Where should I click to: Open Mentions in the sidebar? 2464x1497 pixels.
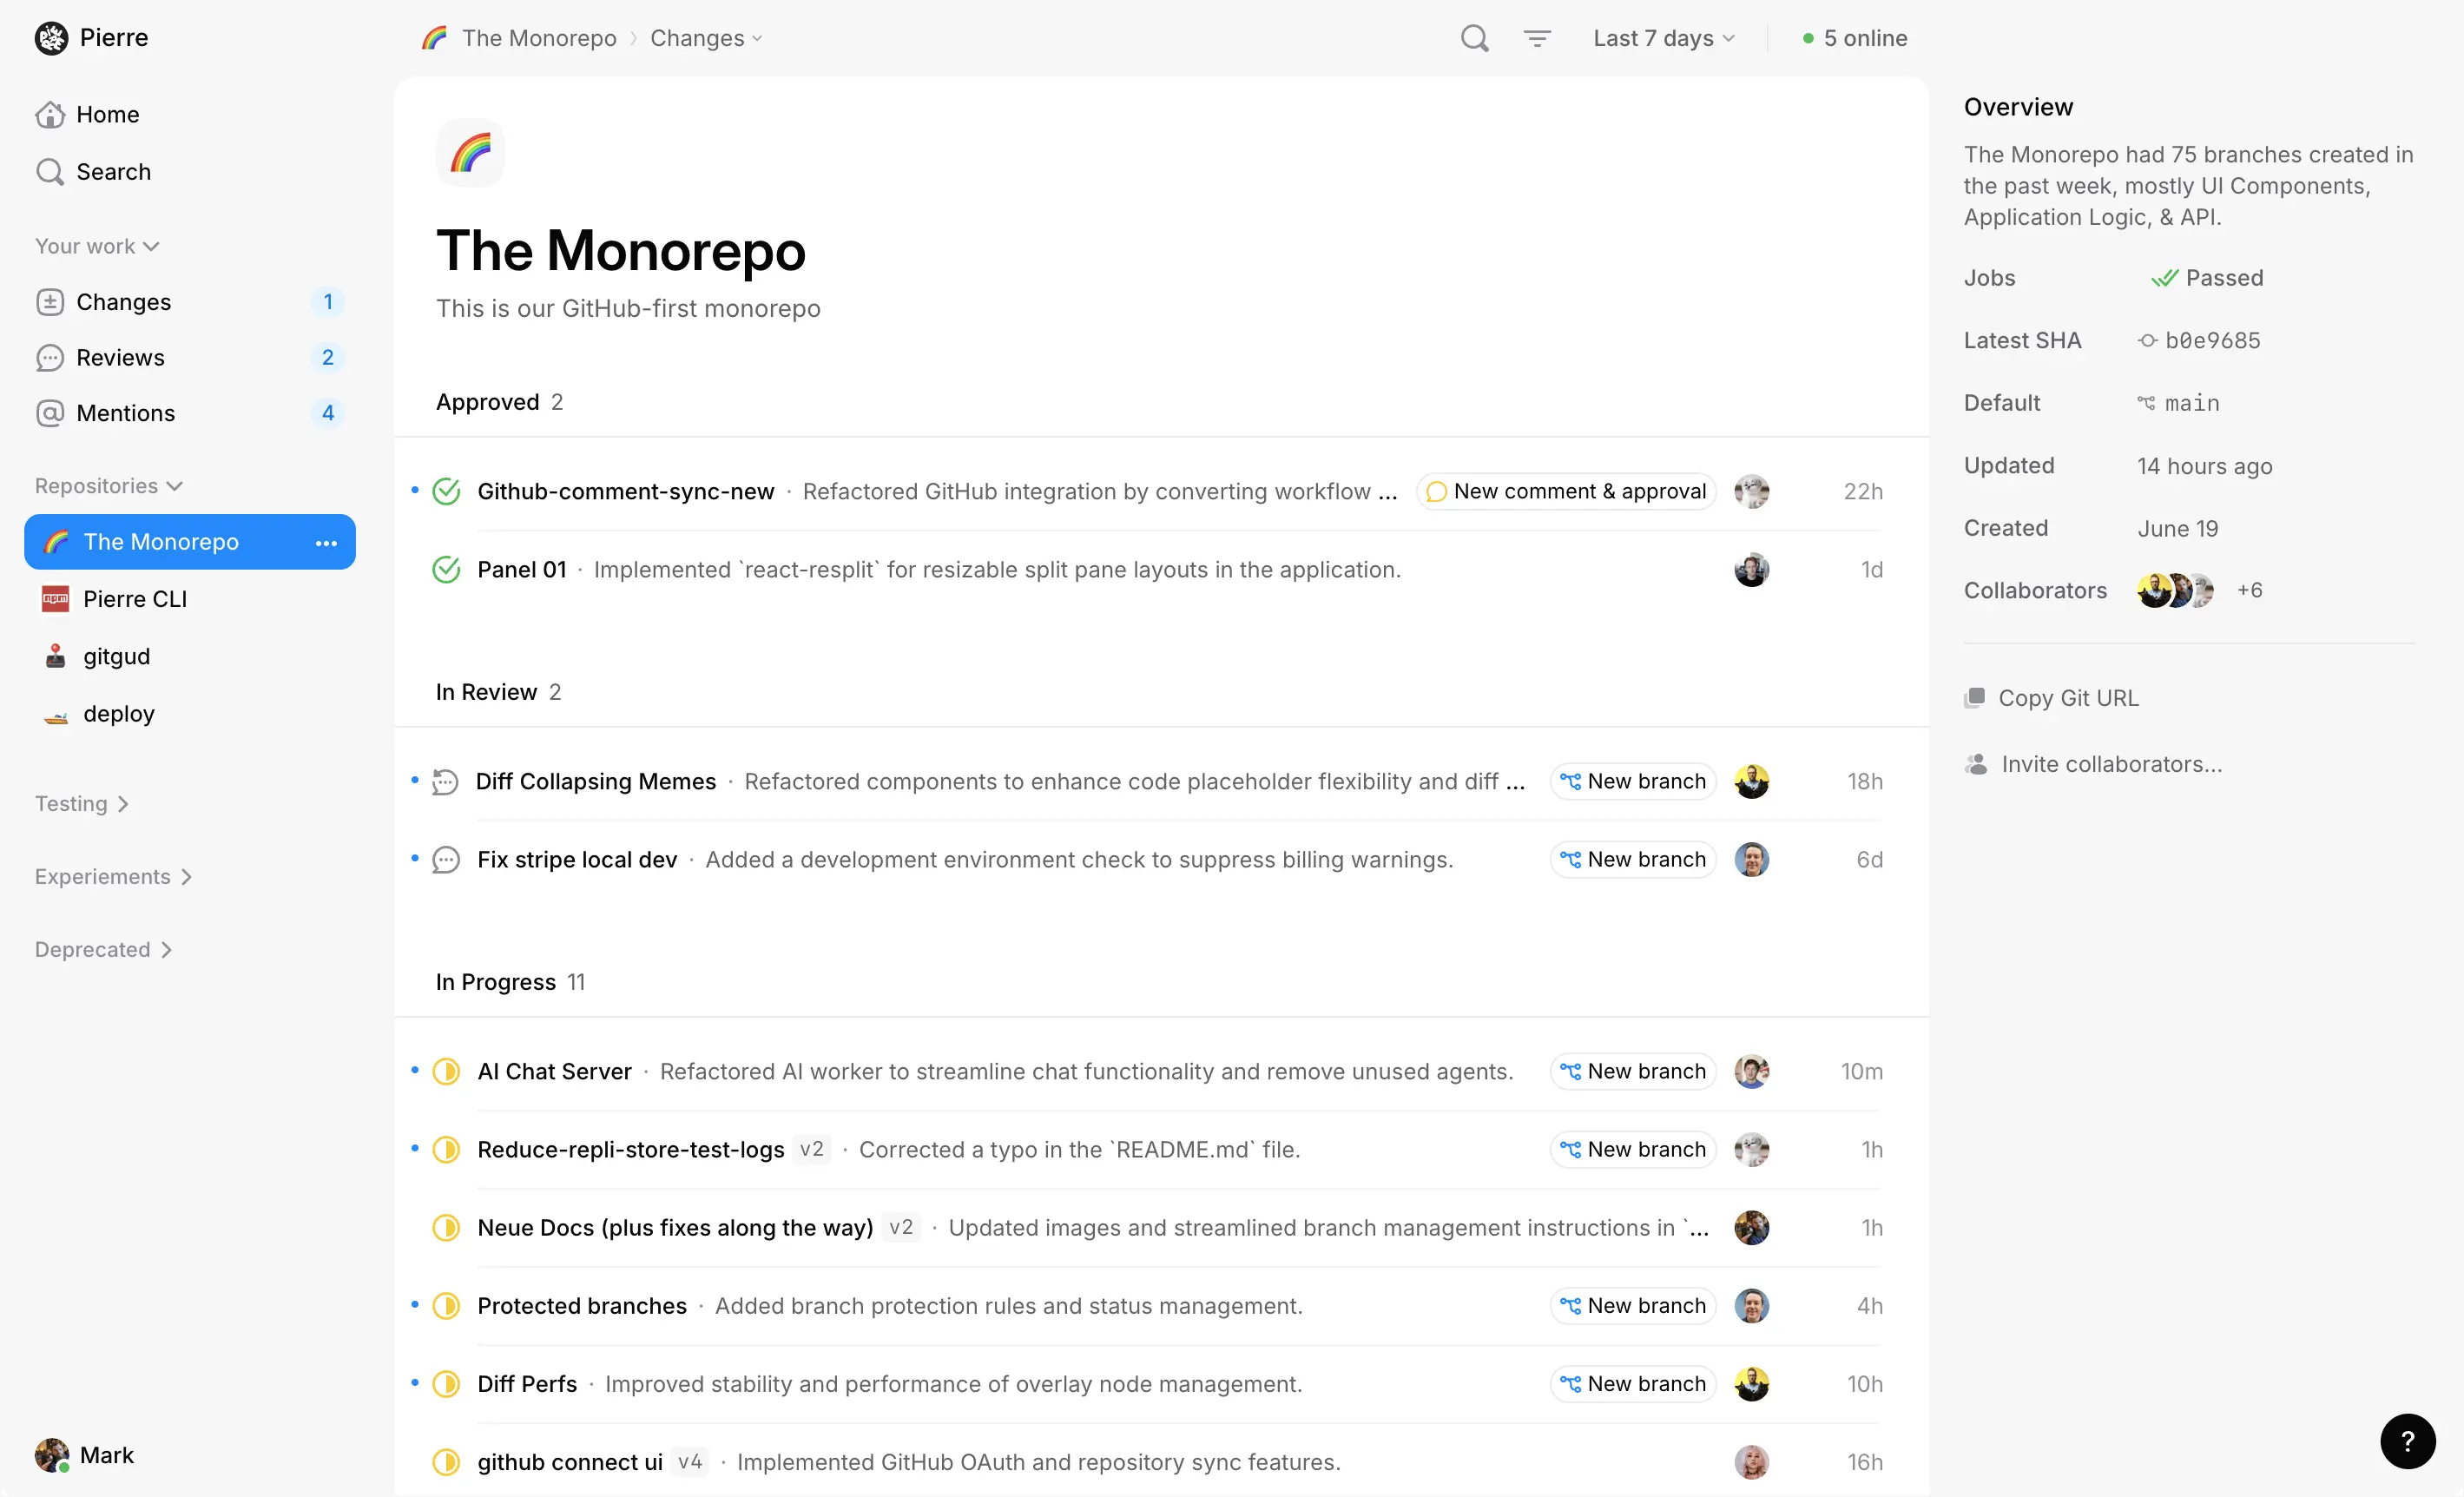tap(126, 412)
